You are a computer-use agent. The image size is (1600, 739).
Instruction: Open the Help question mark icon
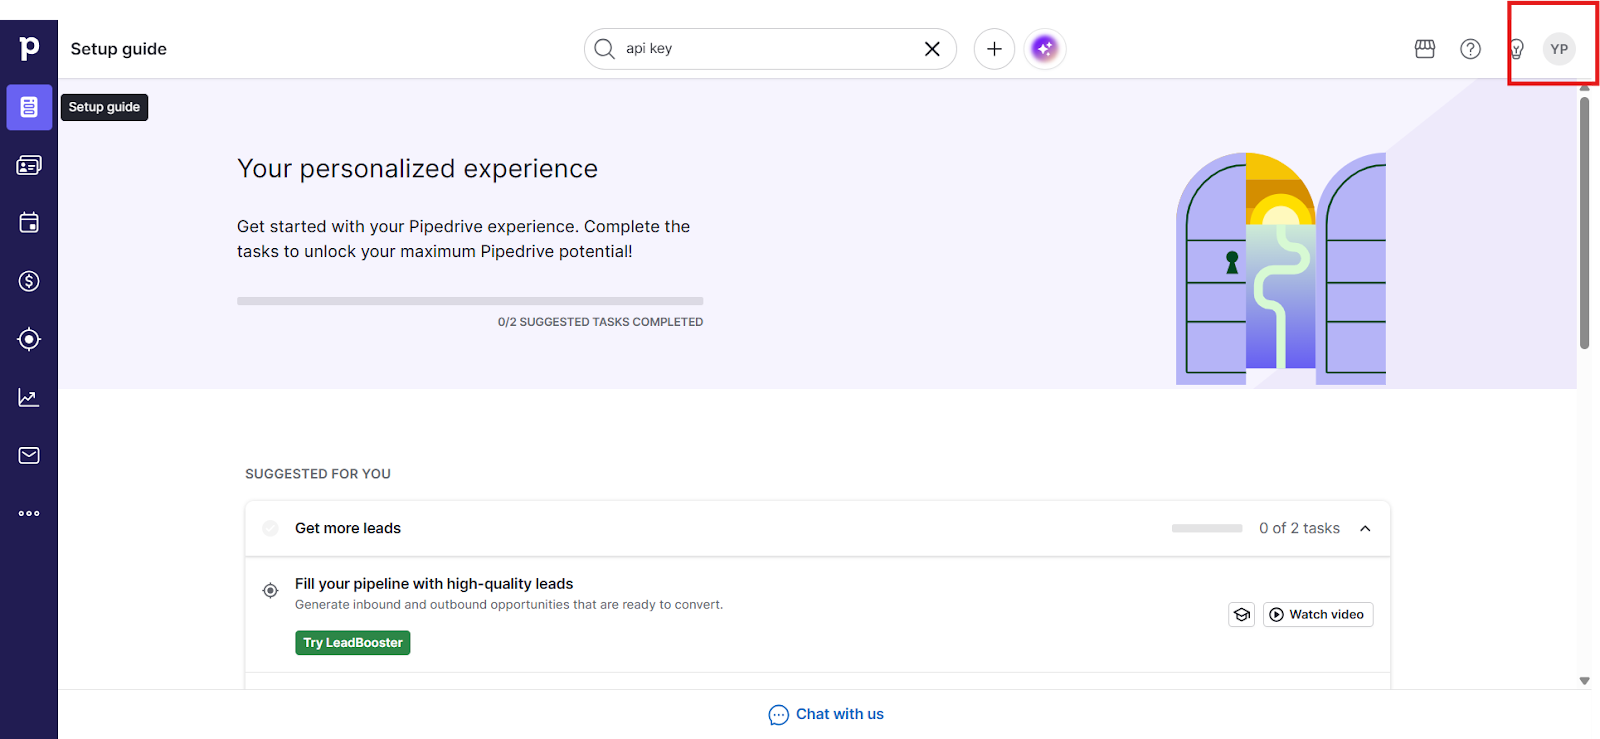coord(1470,49)
